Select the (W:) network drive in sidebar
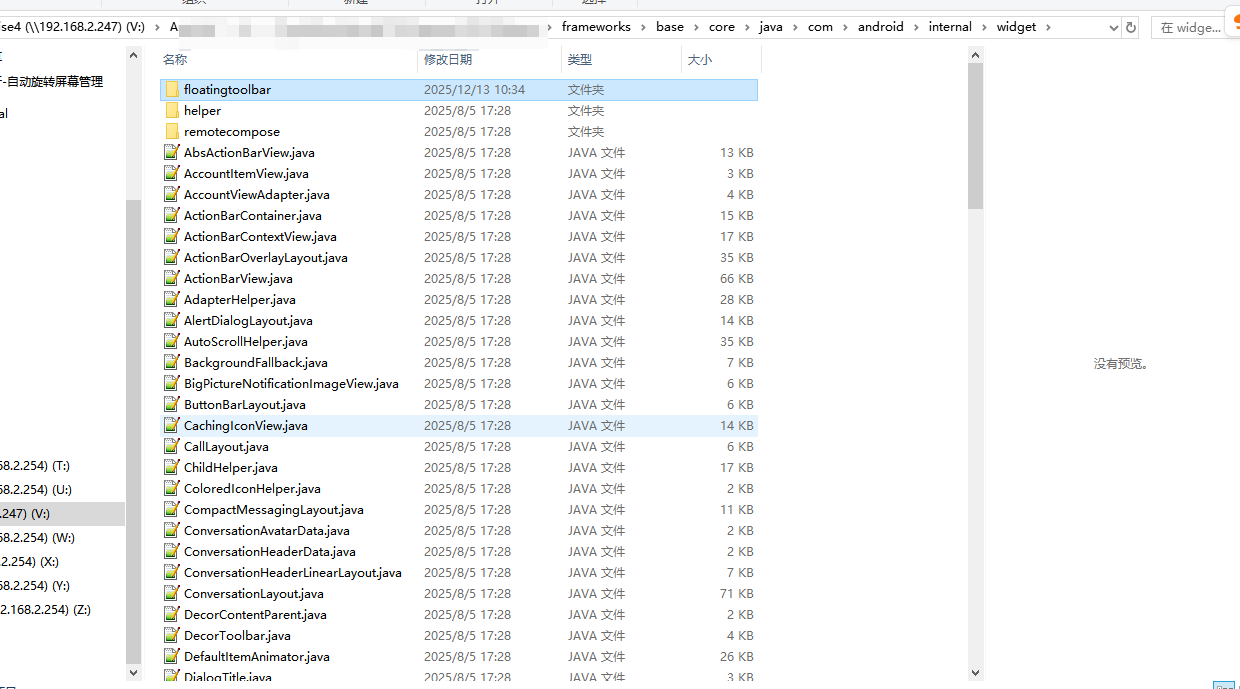The image size is (1240, 689). (x=37, y=538)
